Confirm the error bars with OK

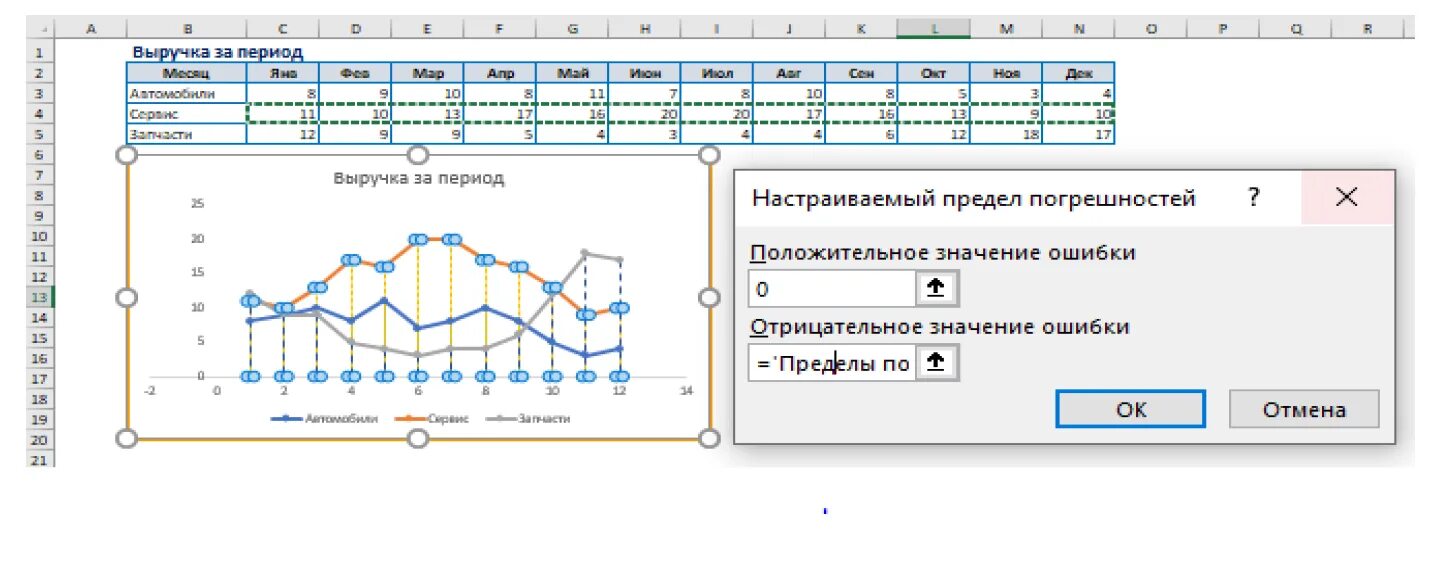1131,409
